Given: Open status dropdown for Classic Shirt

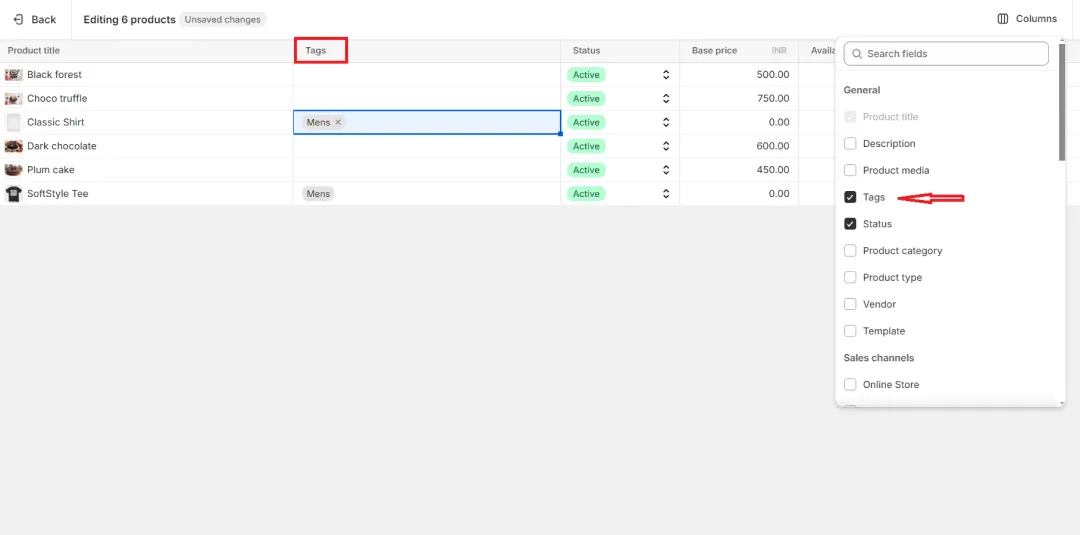Looking at the screenshot, I should 665,122.
